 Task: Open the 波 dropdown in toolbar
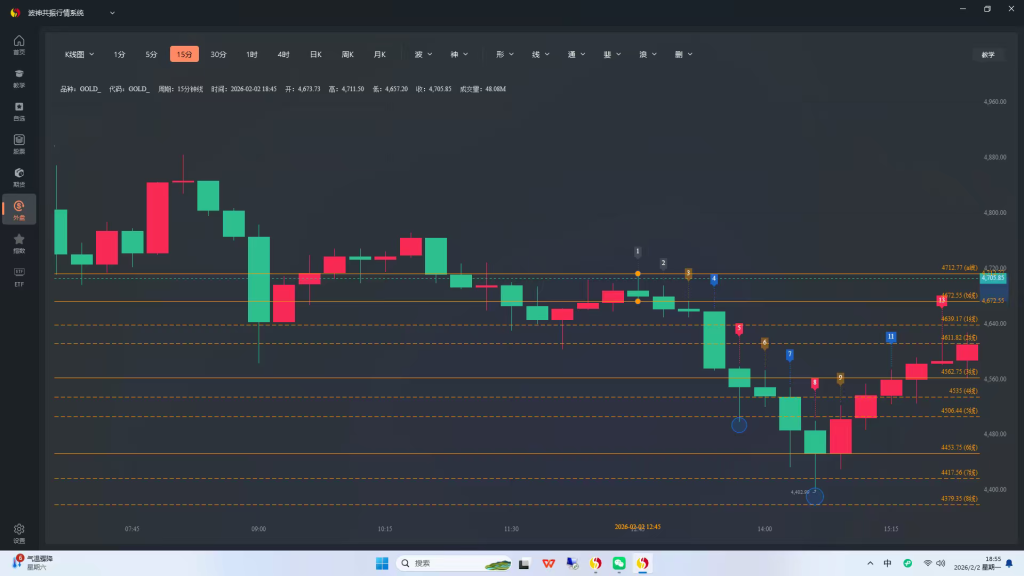(424, 54)
